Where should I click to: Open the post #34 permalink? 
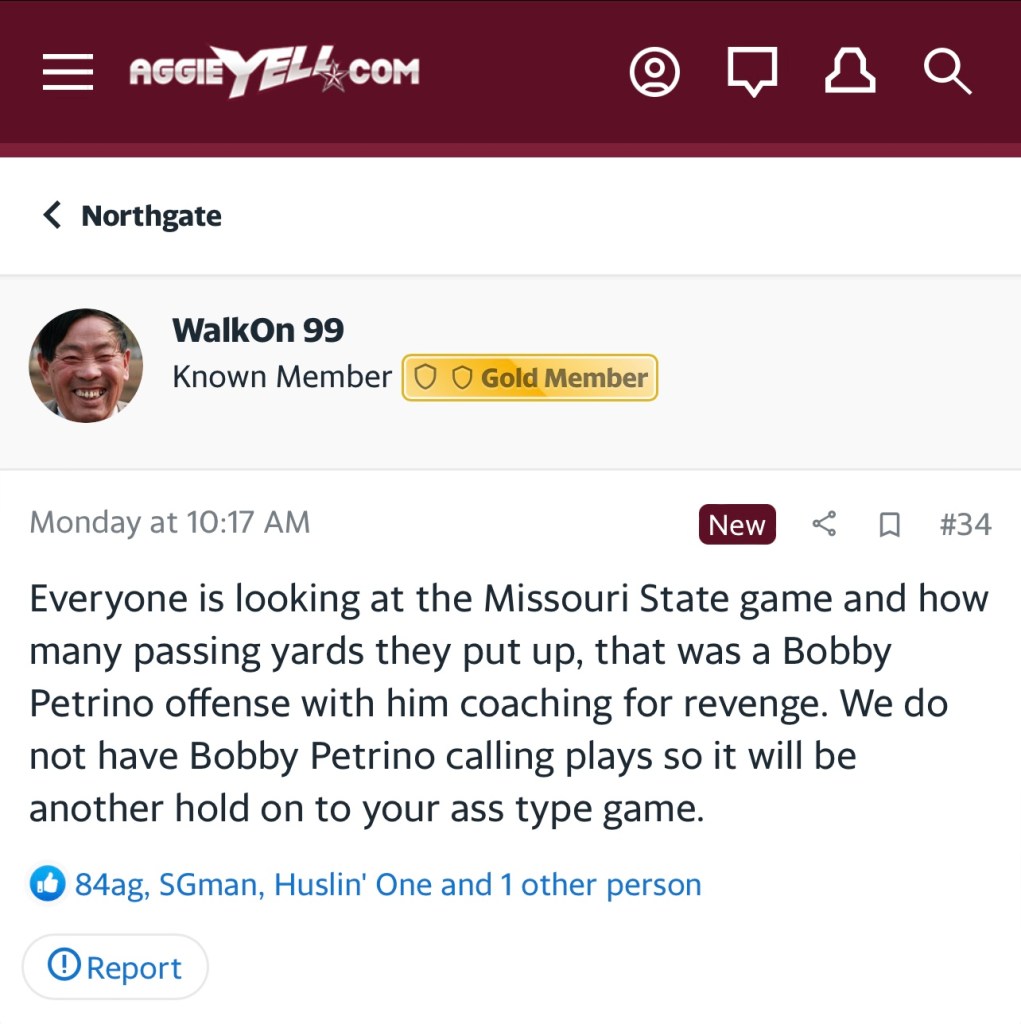click(965, 524)
